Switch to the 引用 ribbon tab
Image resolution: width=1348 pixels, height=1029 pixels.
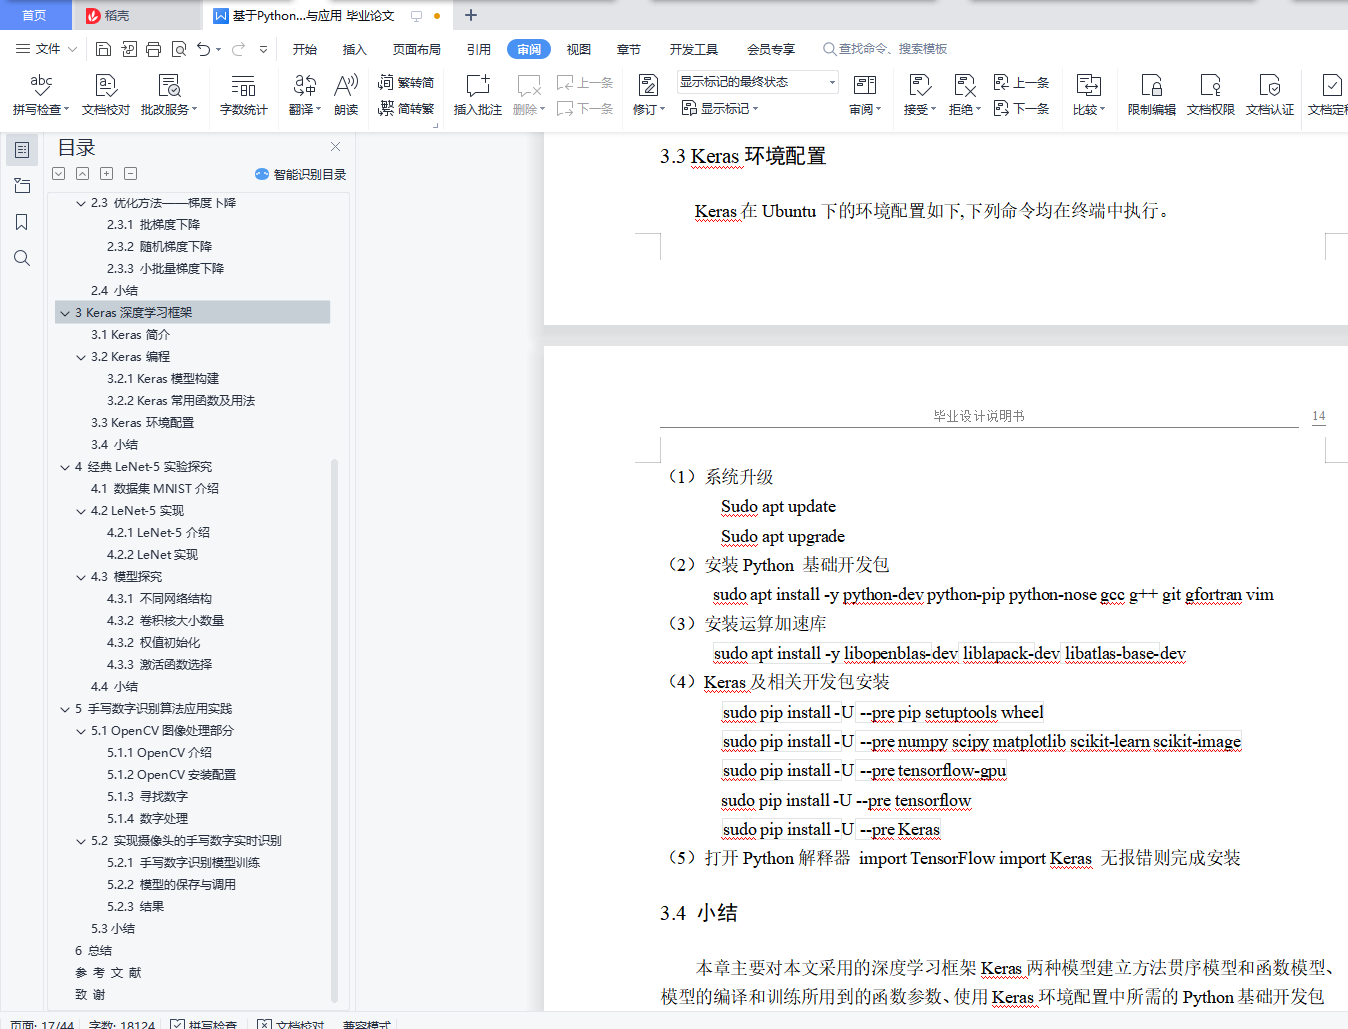[479, 49]
